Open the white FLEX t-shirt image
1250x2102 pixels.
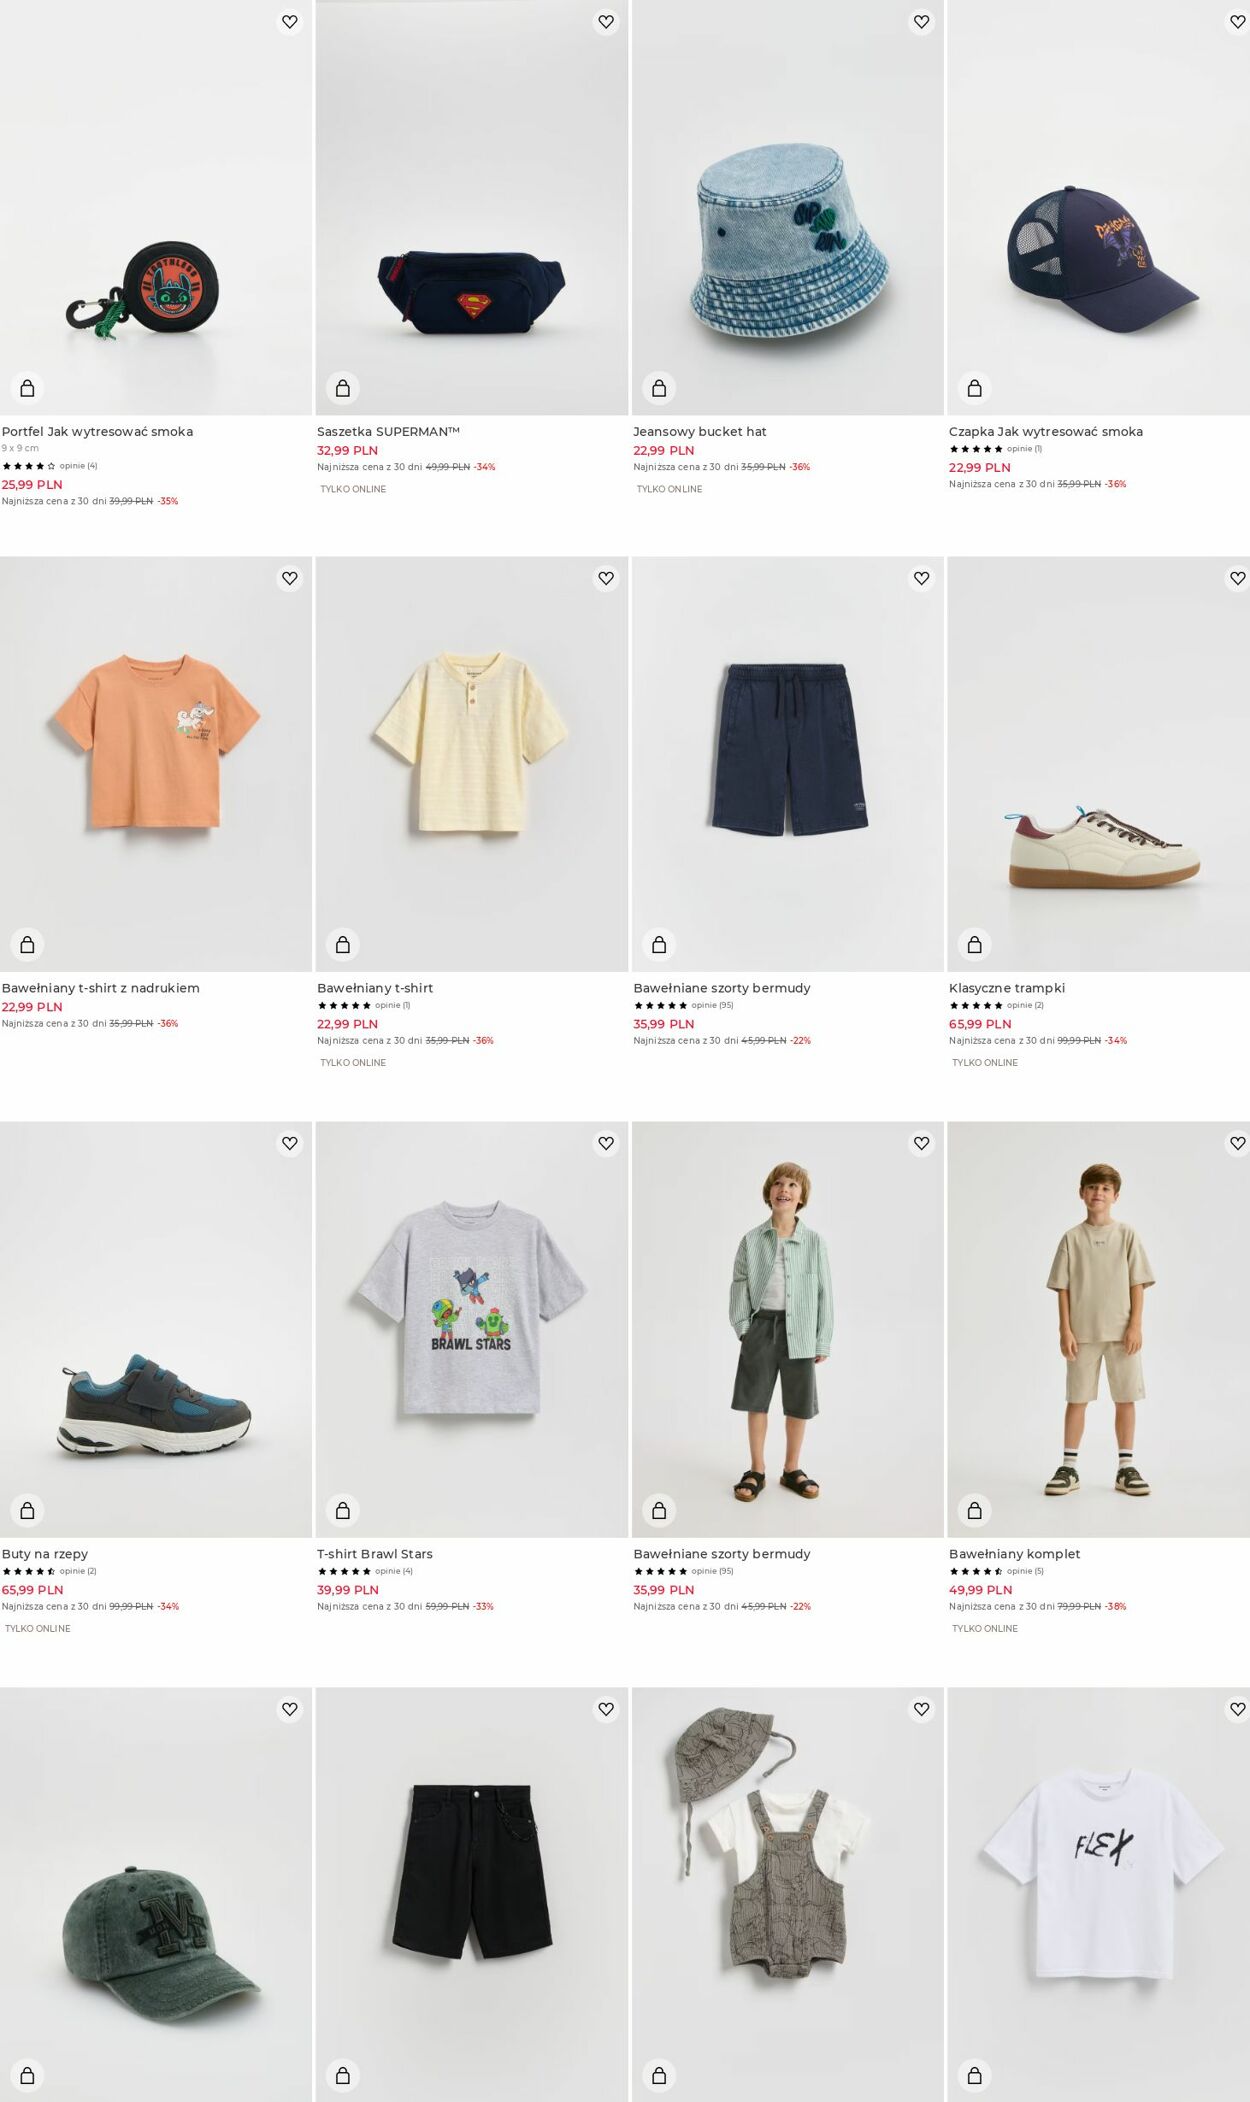[1098, 1894]
